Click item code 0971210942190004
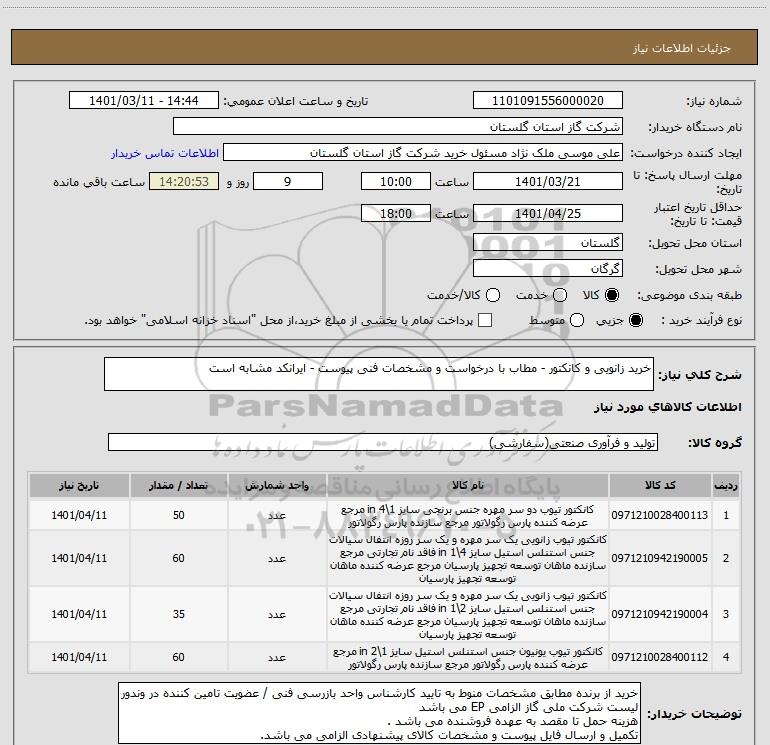The height and width of the screenshot is (745, 770). [x=660, y=614]
